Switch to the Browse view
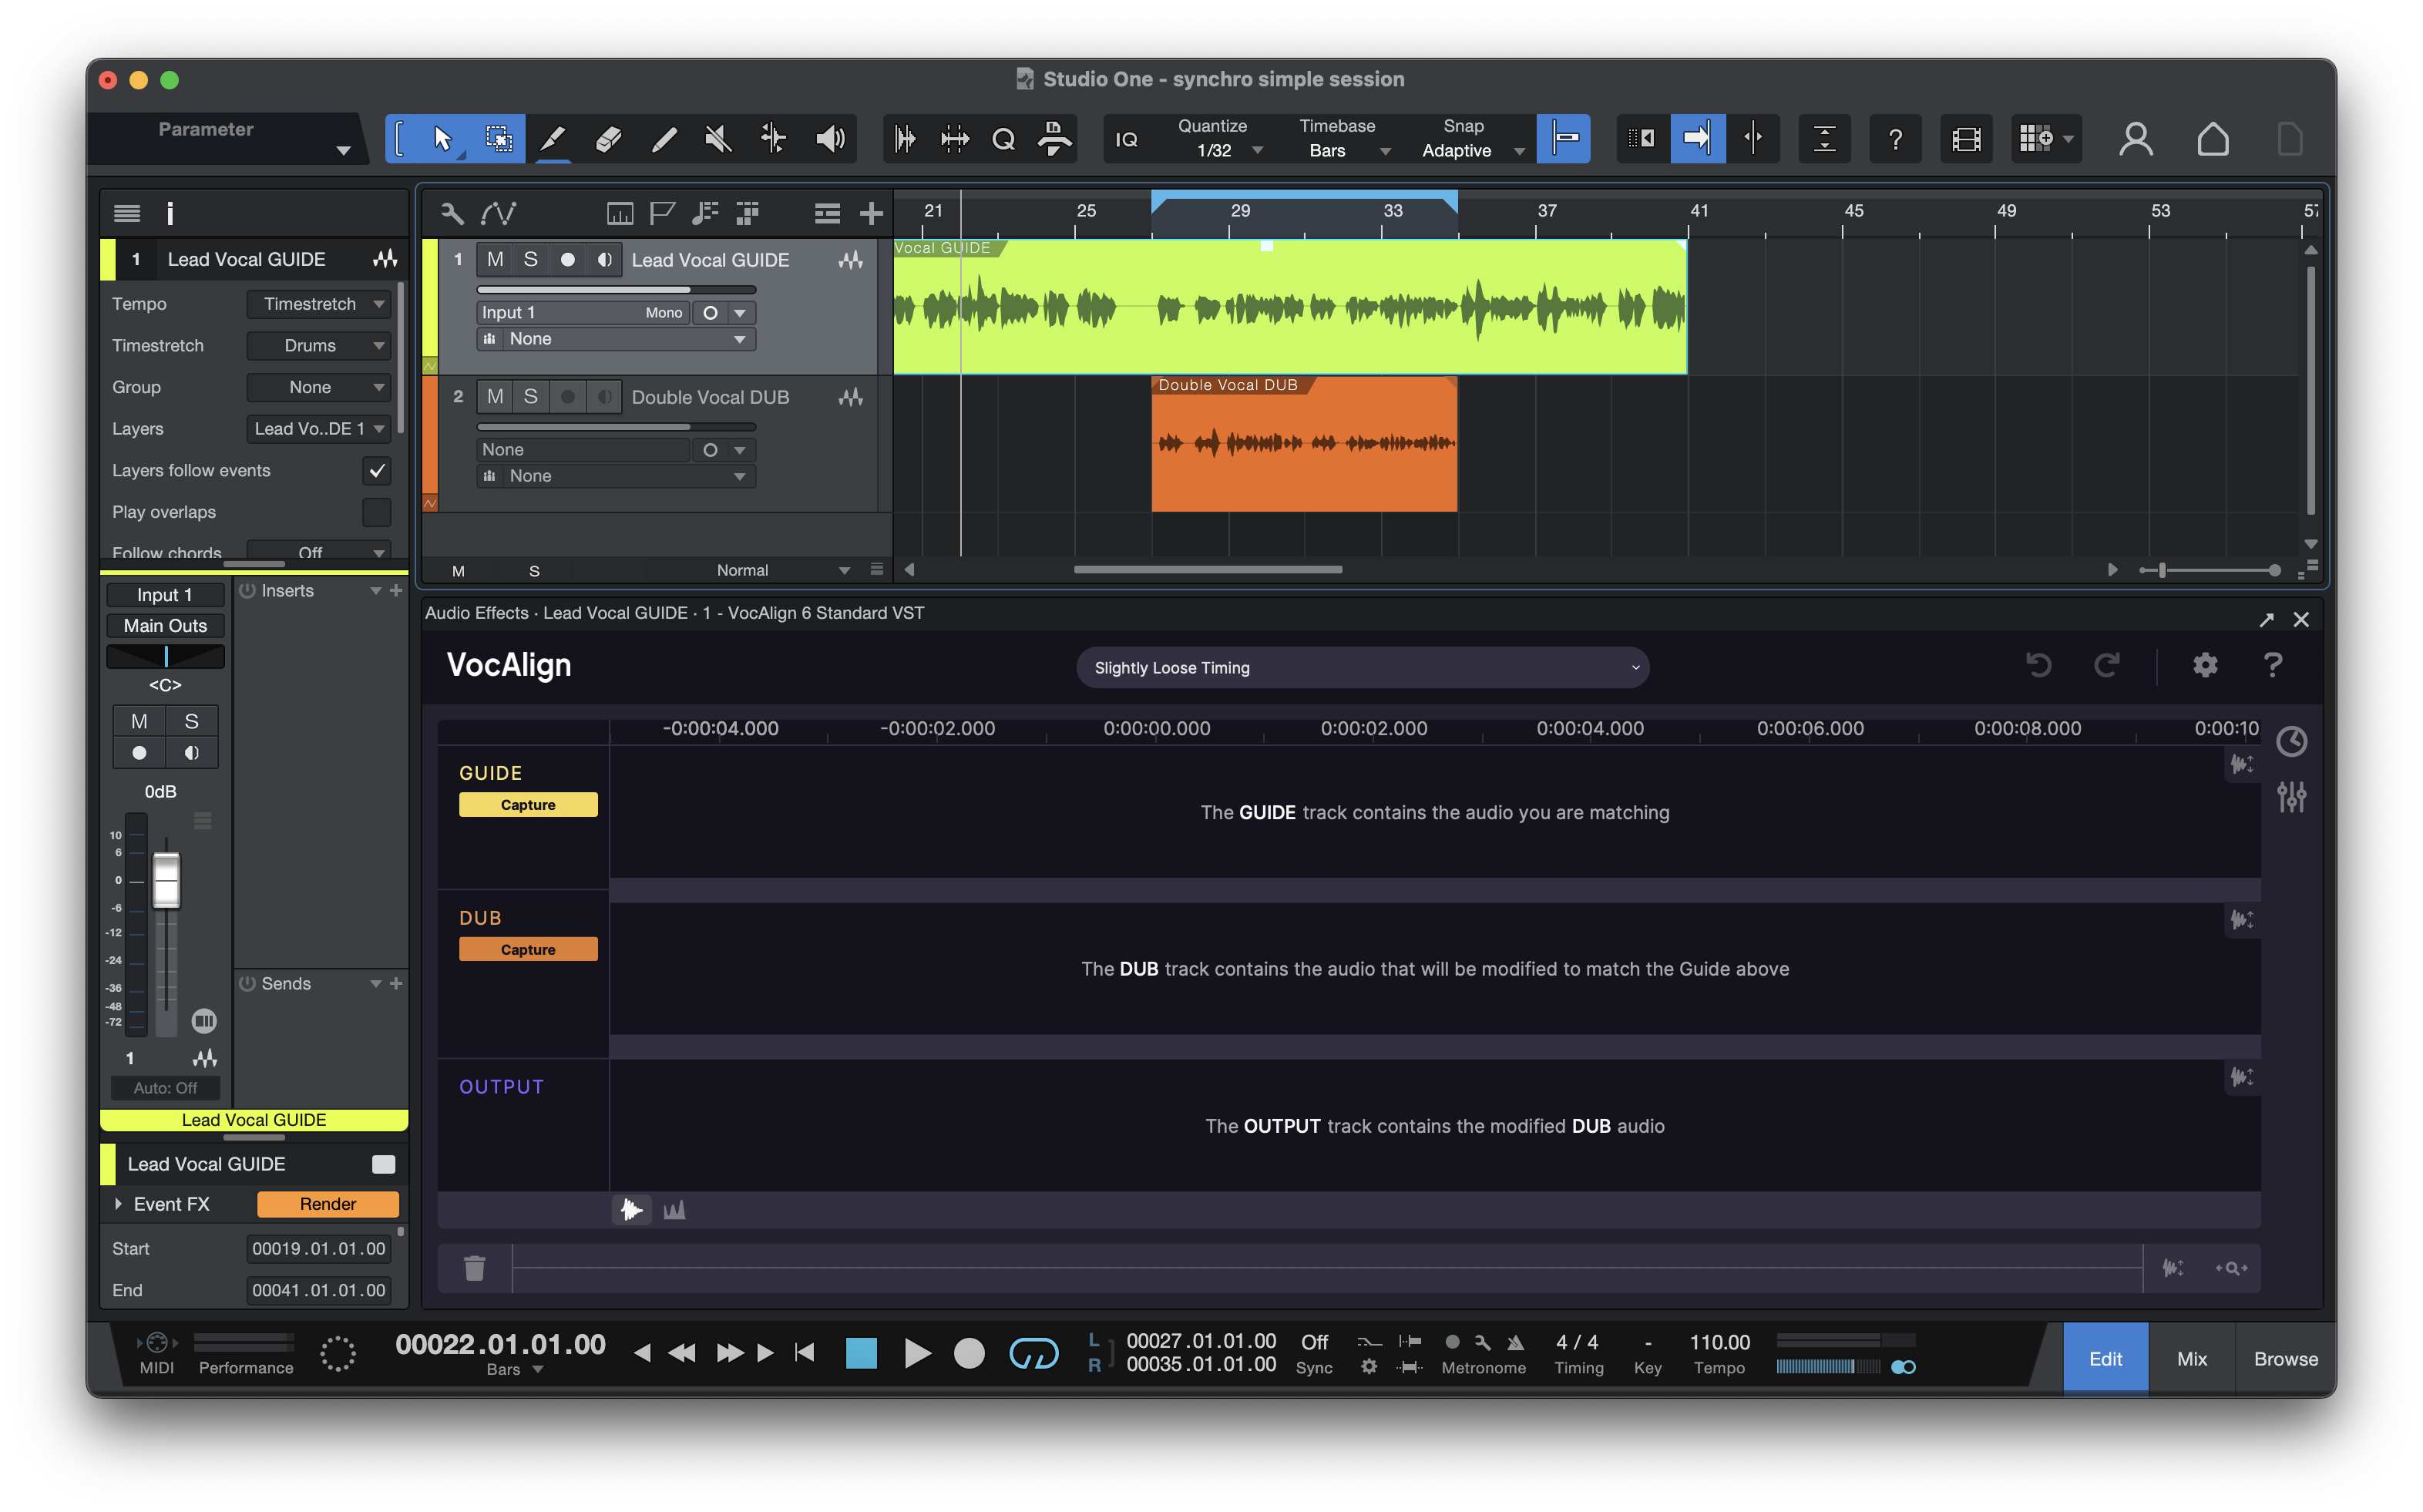This screenshot has width=2423, height=1512. tap(2285, 1357)
